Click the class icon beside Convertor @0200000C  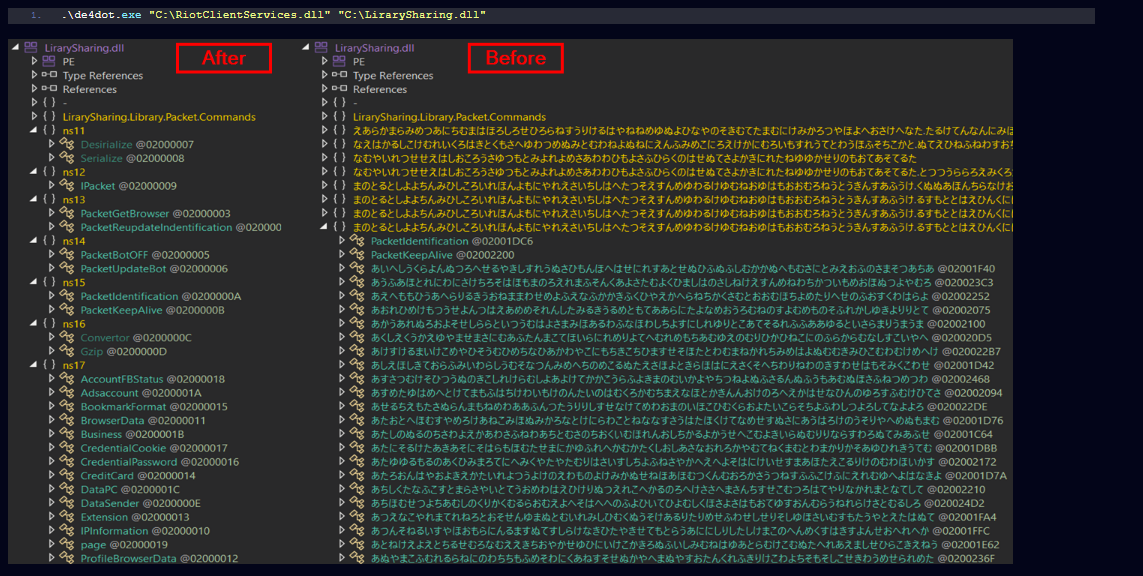point(67,338)
